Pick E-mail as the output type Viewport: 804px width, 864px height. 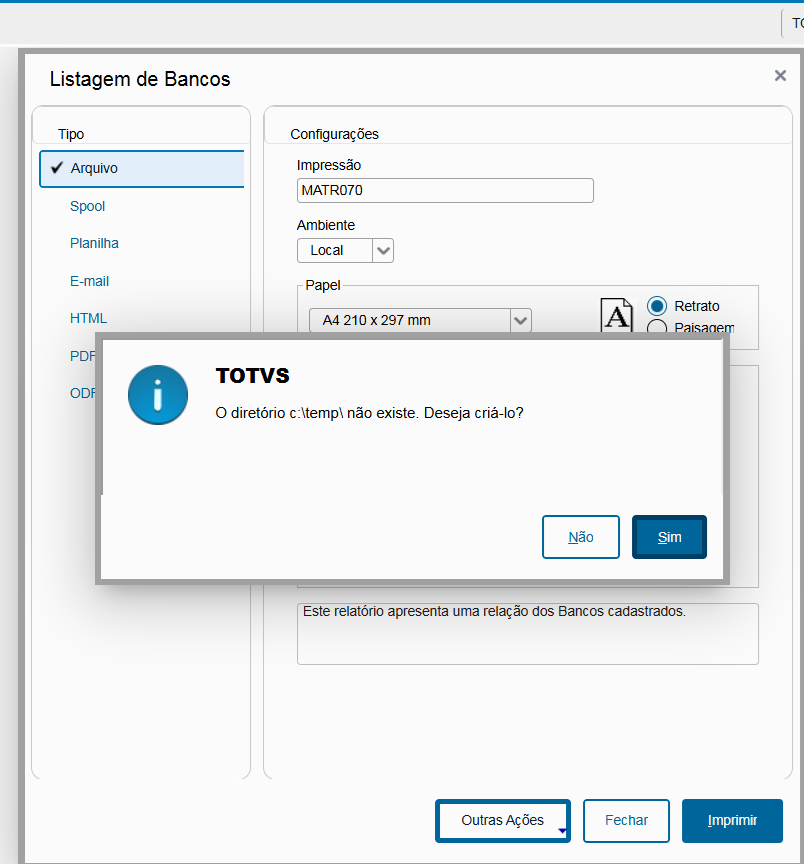pyautogui.click(x=90, y=281)
